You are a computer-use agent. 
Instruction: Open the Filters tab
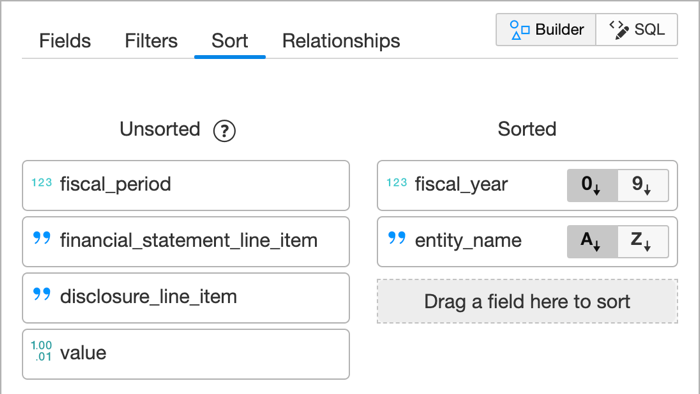pyautogui.click(x=151, y=41)
